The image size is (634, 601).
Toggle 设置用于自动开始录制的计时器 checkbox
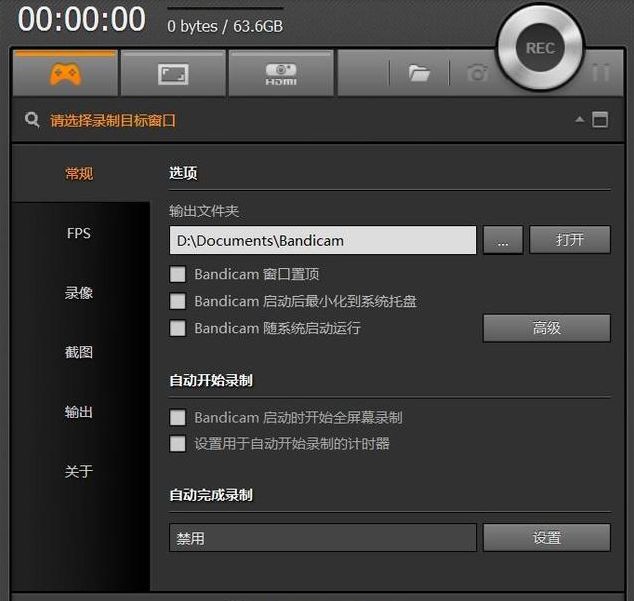[x=178, y=444]
